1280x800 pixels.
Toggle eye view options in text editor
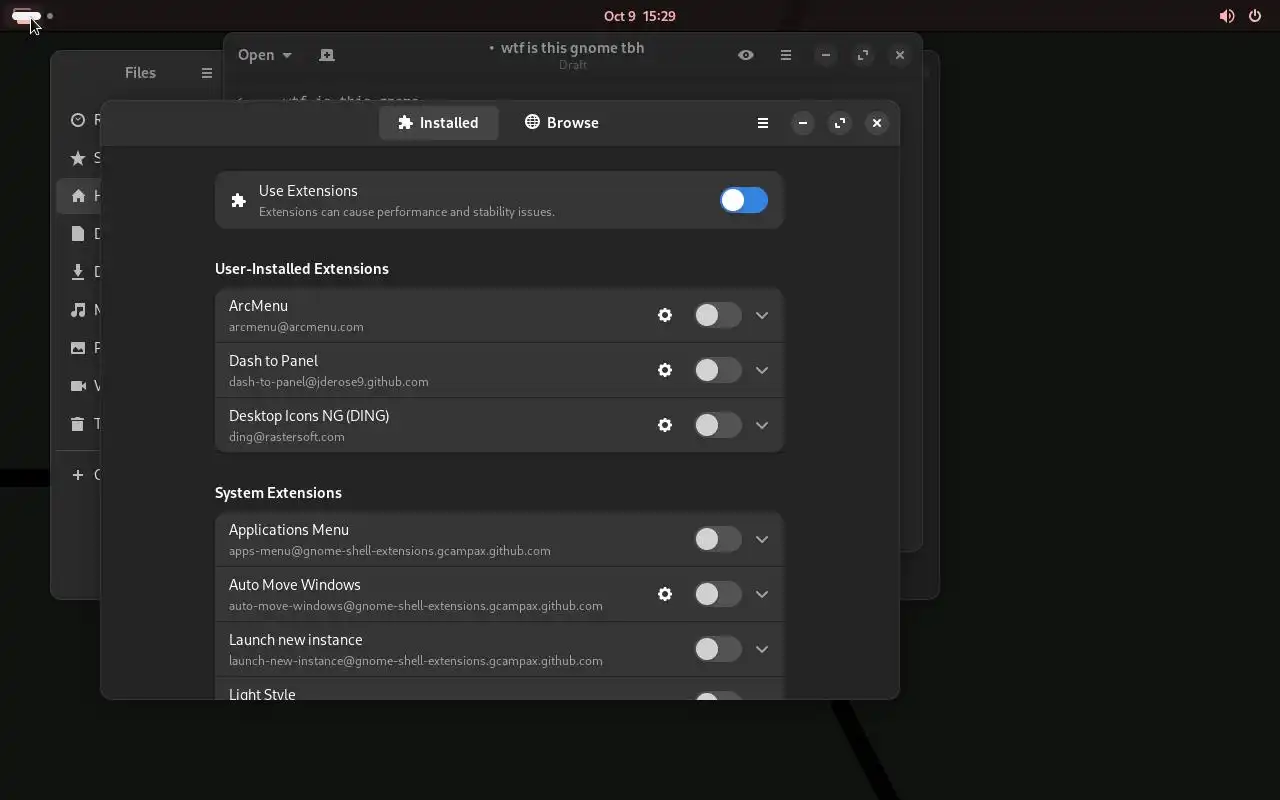(746, 55)
